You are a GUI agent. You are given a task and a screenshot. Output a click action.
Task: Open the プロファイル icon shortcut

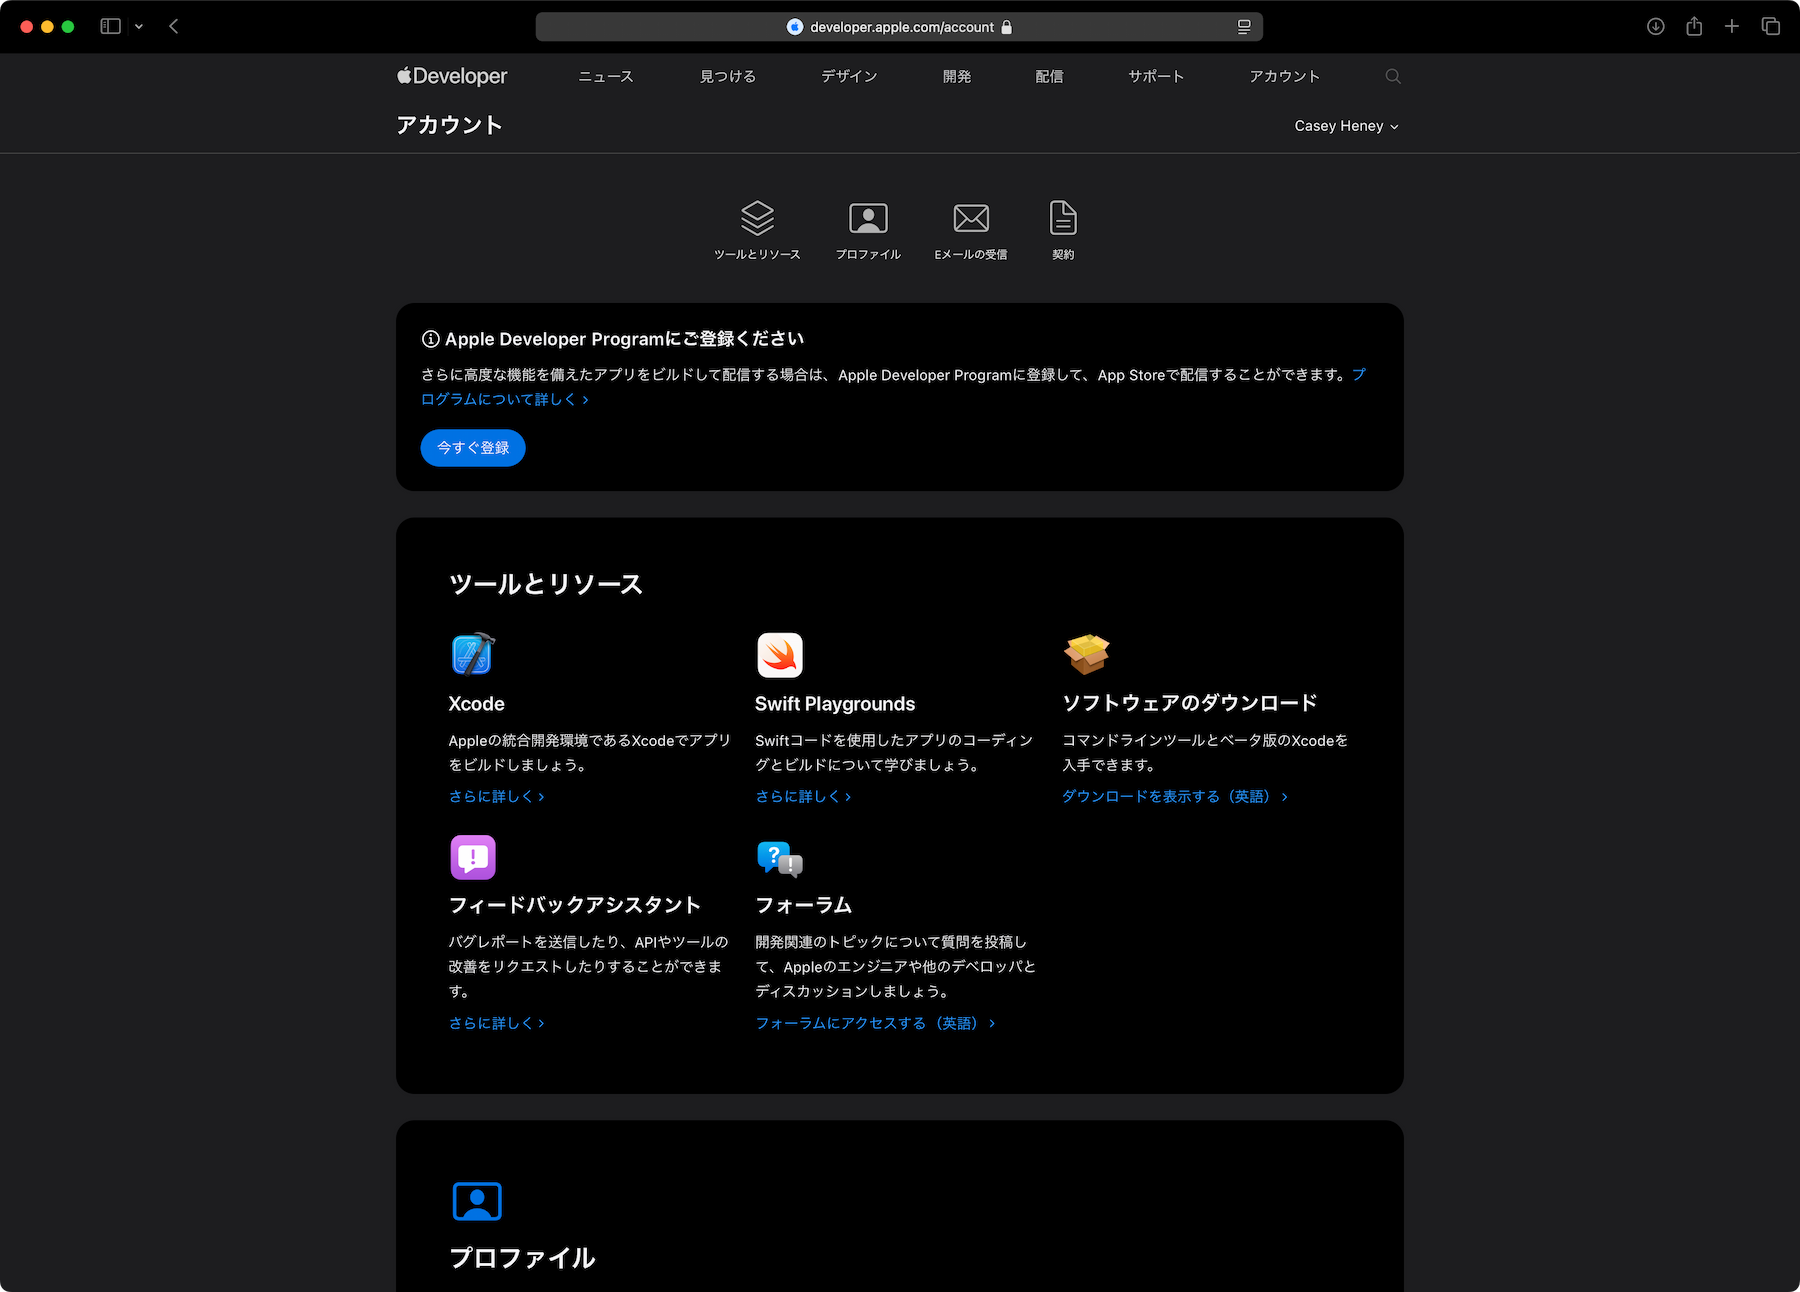tap(868, 218)
